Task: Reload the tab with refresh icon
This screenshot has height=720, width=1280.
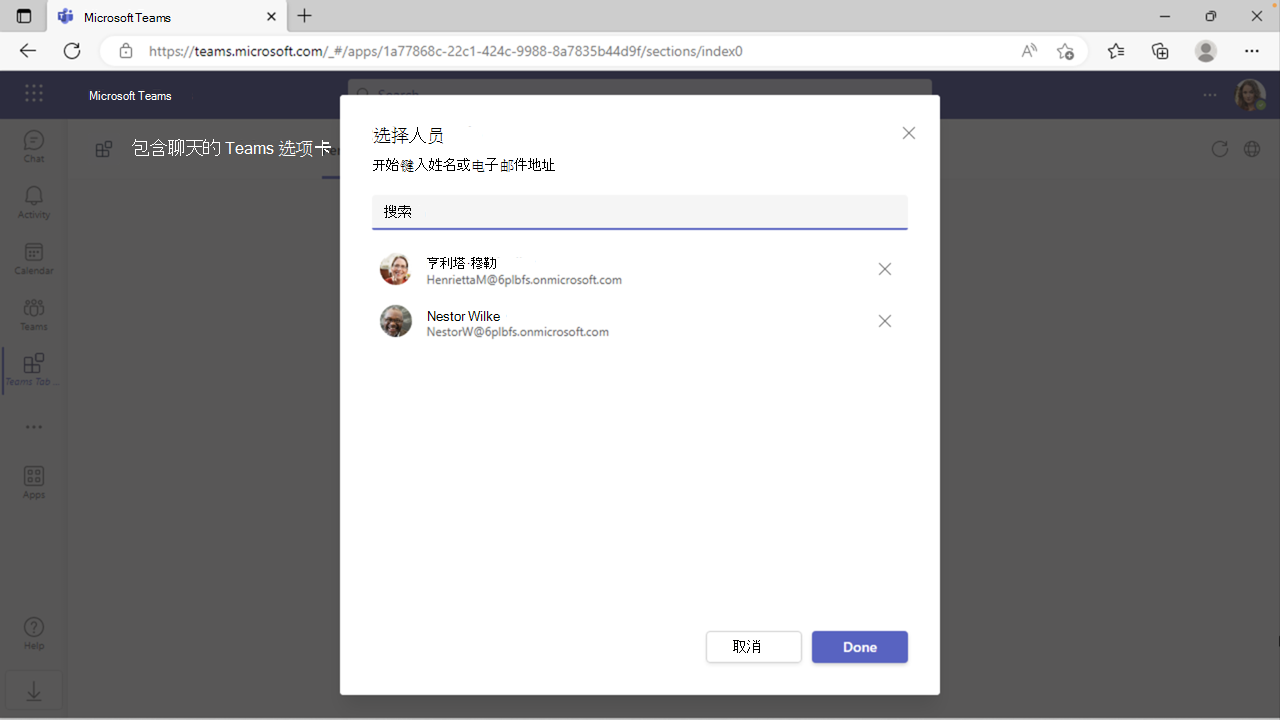Action: pyautogui.click(x=1219, y=149)
